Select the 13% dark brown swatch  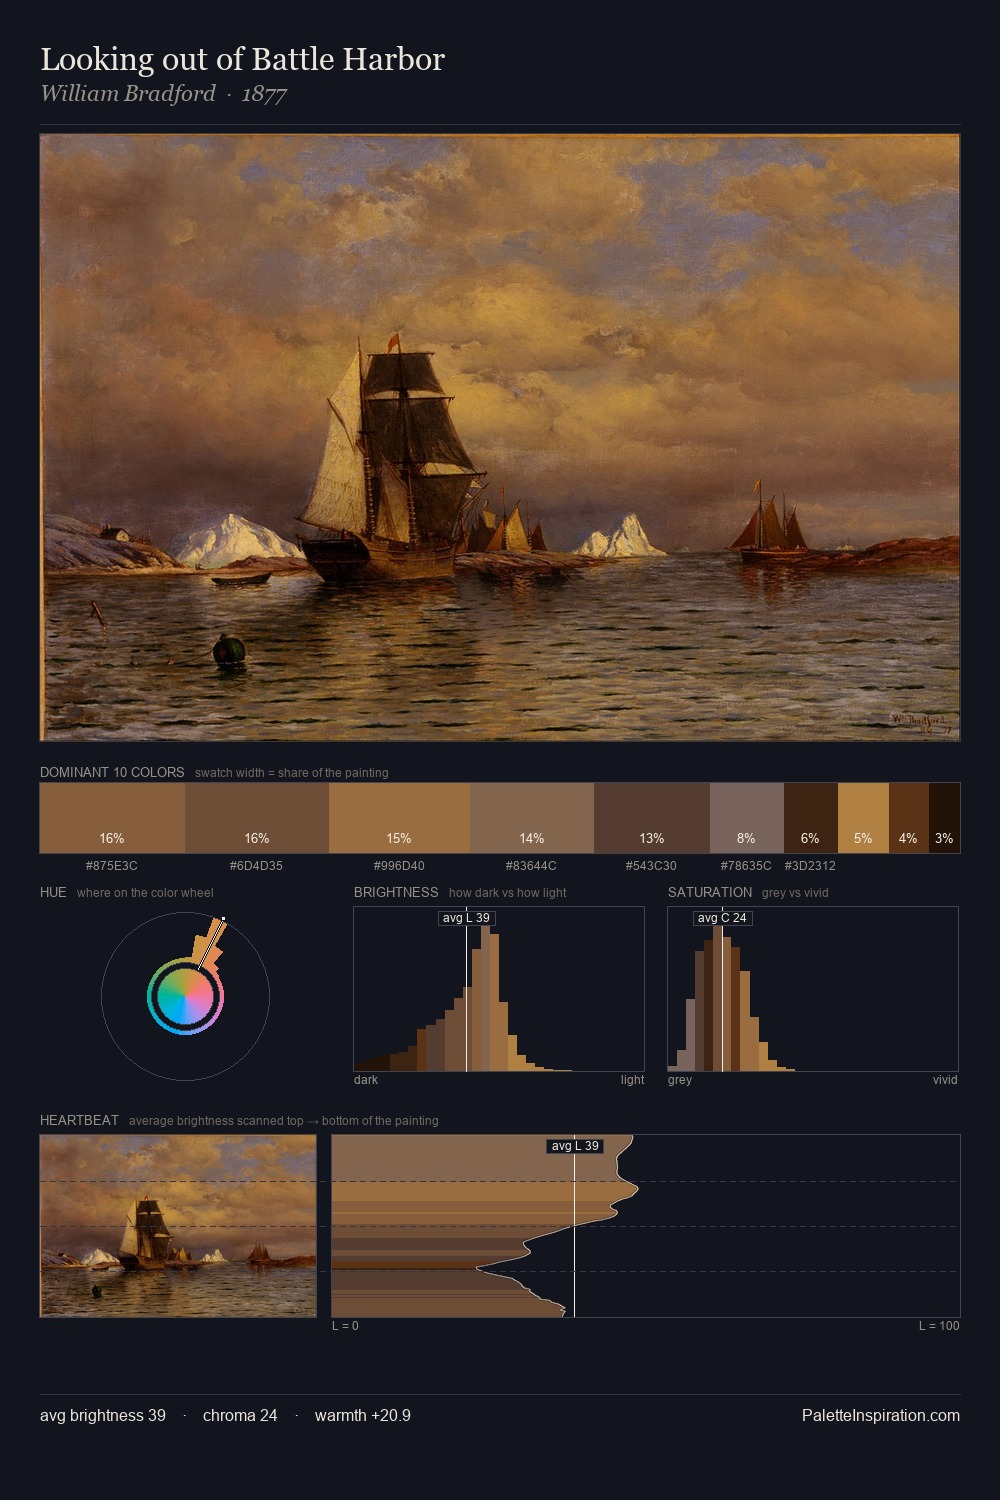tap(652, 818)
